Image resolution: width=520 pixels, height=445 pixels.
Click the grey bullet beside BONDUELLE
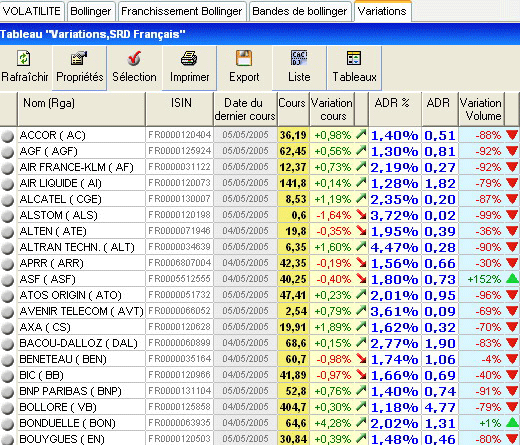coord(7,424)
